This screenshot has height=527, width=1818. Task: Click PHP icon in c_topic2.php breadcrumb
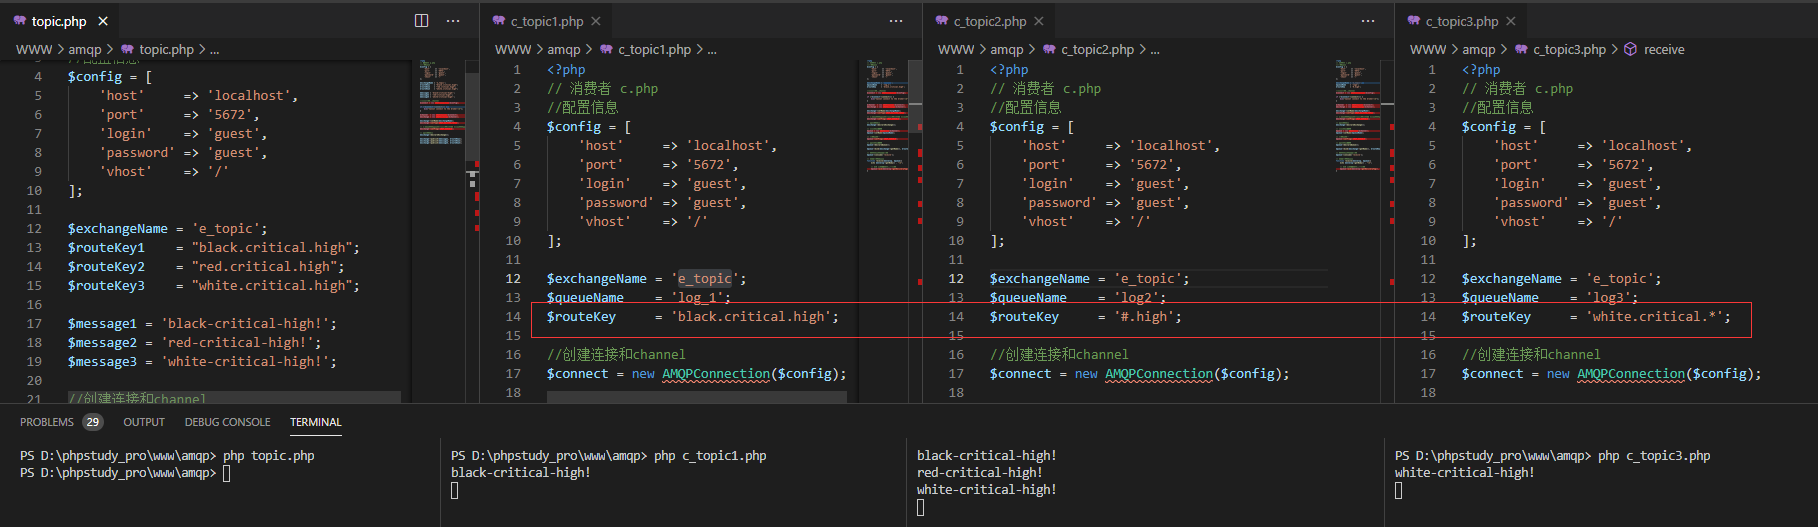click(x=1049, y=49)
